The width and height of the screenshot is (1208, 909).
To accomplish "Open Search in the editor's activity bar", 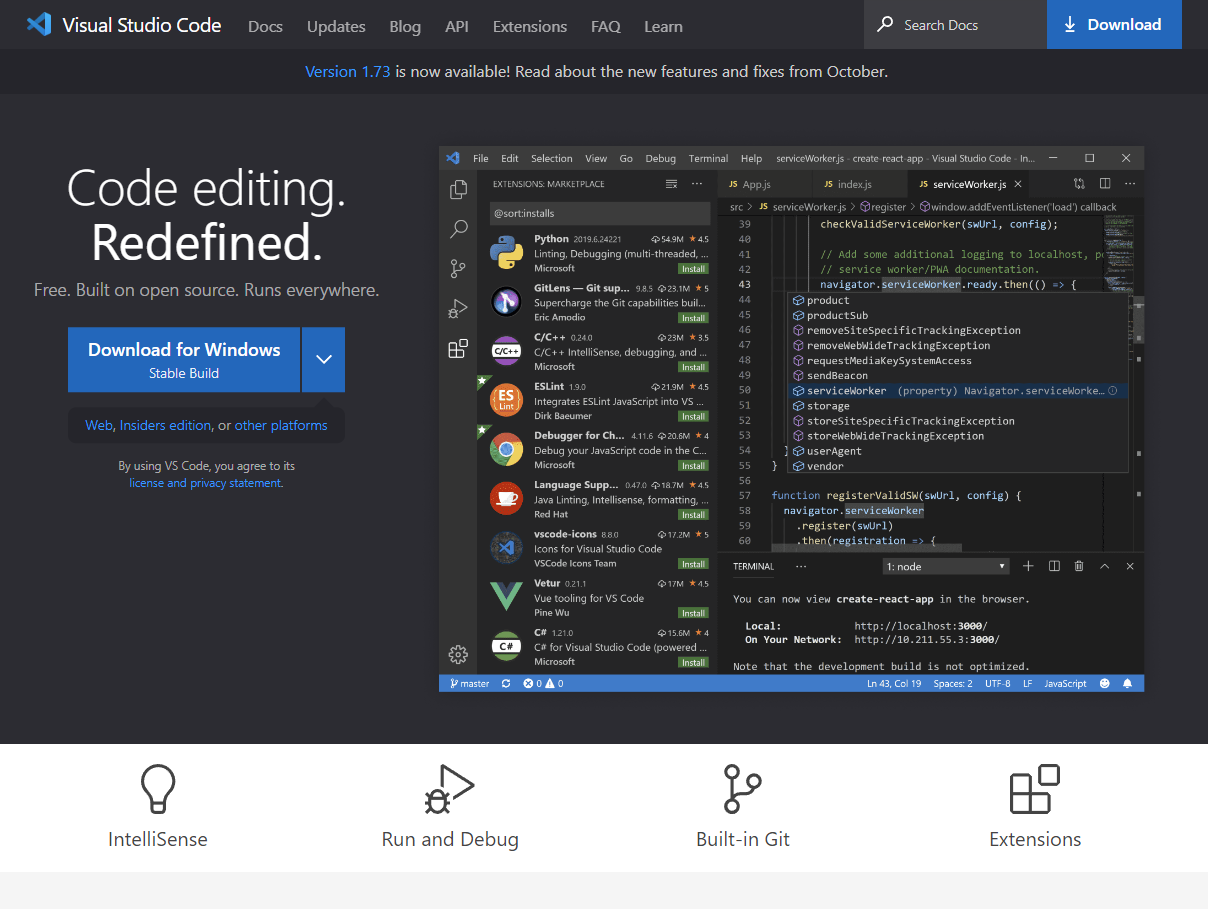I will 459,229.
